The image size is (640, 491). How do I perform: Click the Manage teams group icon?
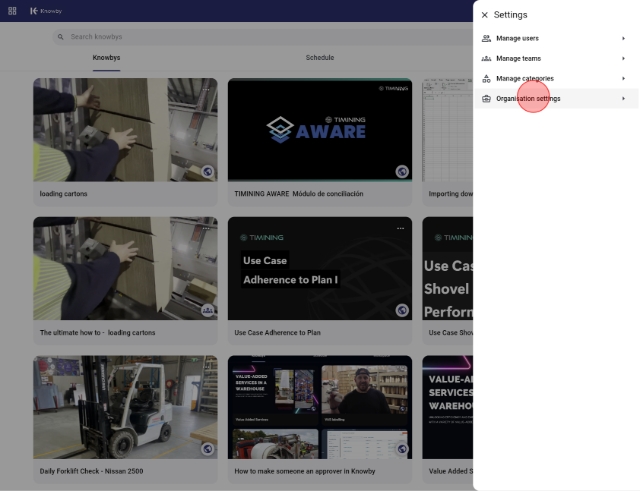(486, 58)
